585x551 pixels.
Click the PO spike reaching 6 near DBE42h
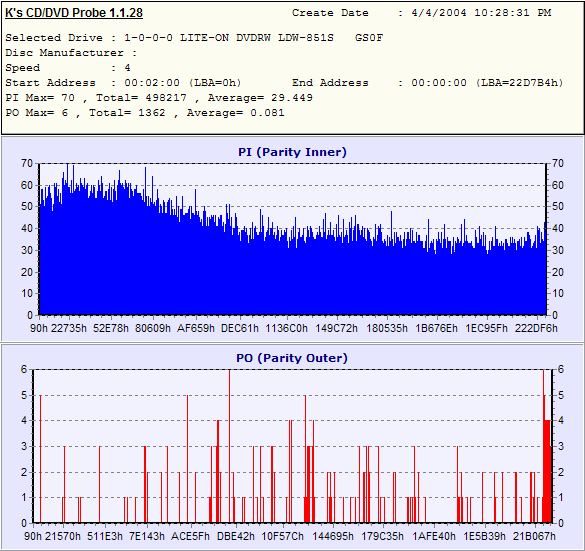coord(229,446)
